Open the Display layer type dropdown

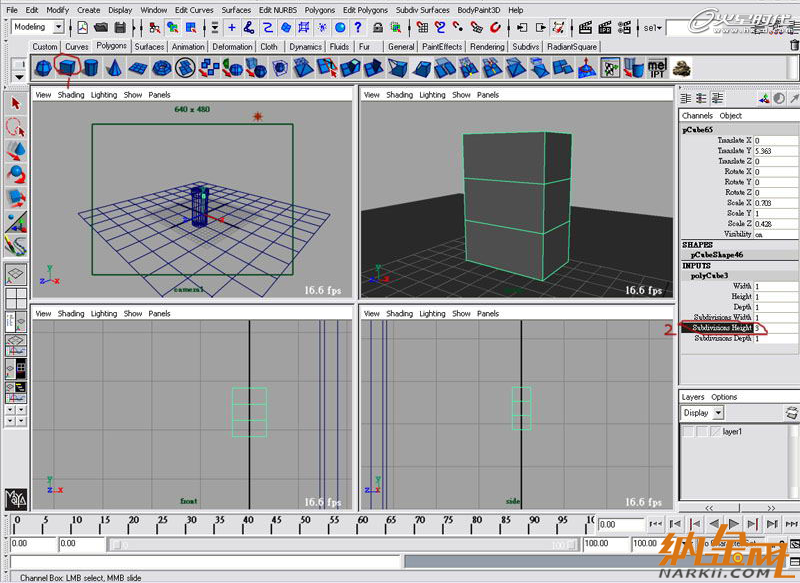pos(703,413)
